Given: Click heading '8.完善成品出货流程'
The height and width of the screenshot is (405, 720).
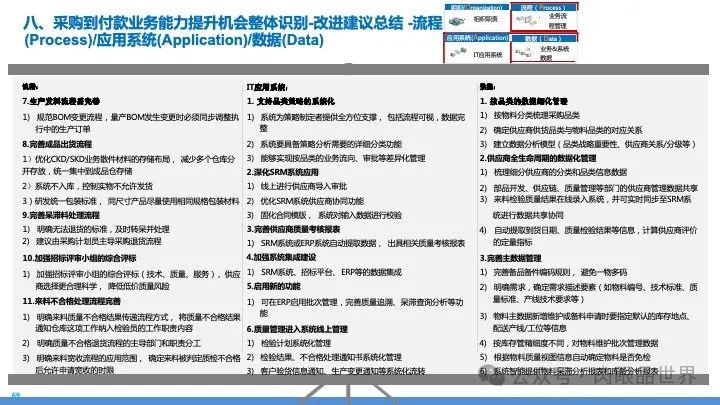Looking at the screenshot, I should click(57, 144).
